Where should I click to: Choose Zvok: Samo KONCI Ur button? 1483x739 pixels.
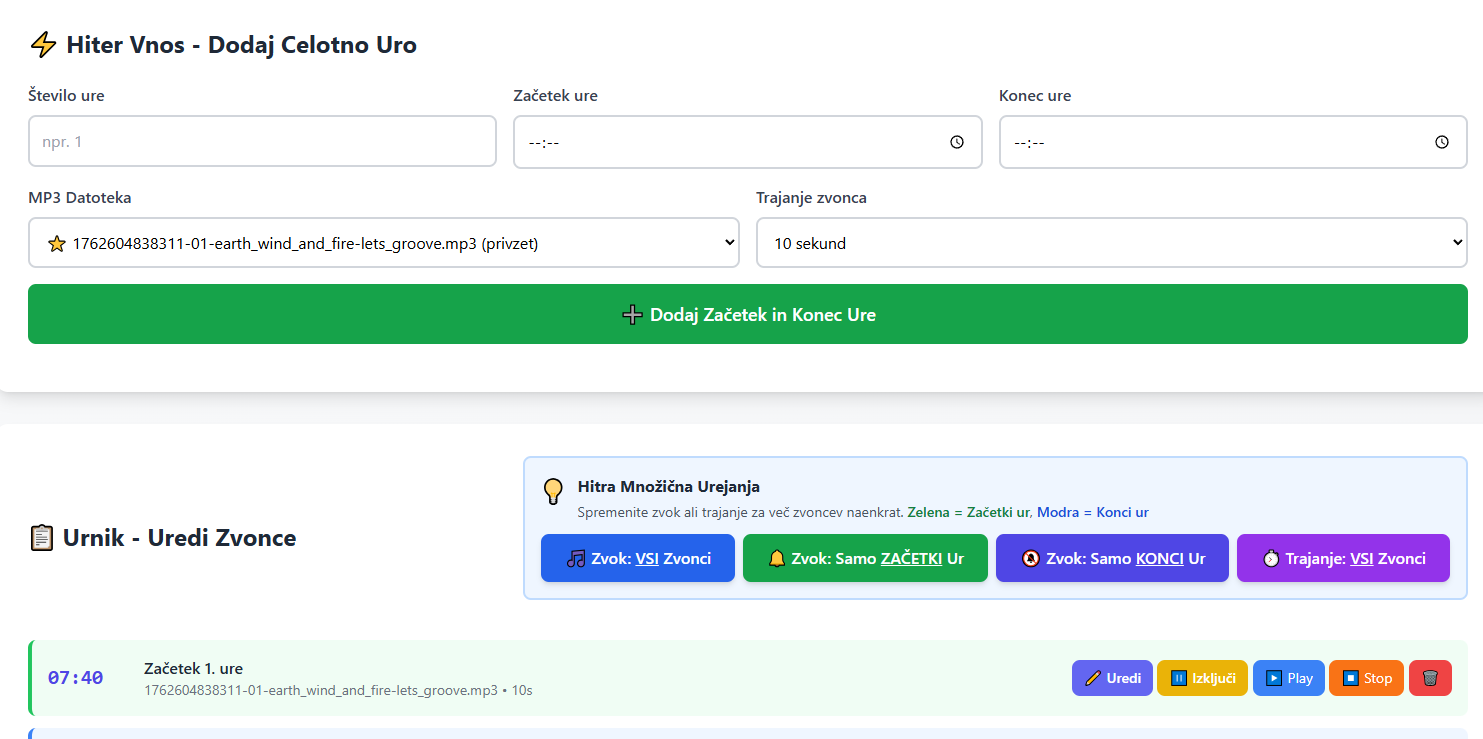tap(1112, 558)
